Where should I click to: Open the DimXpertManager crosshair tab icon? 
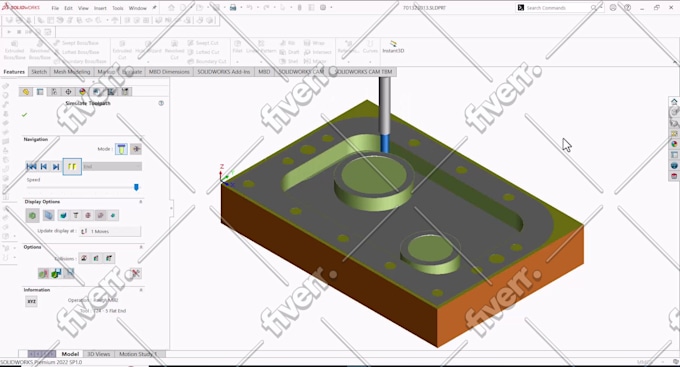point(68,92)
